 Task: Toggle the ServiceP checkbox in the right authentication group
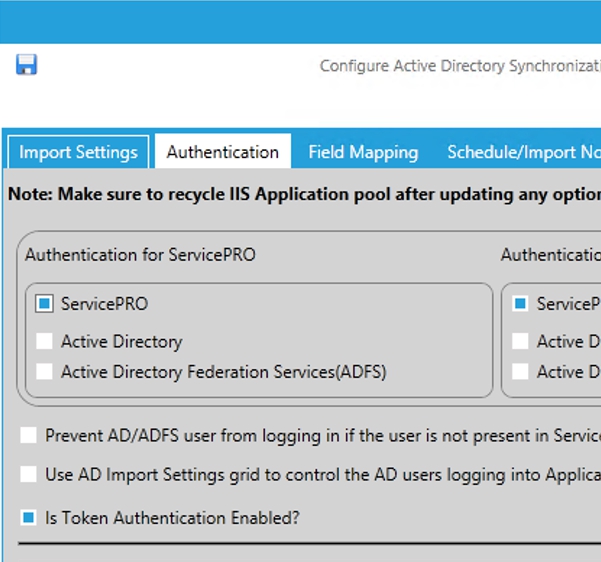pos(520,304)
